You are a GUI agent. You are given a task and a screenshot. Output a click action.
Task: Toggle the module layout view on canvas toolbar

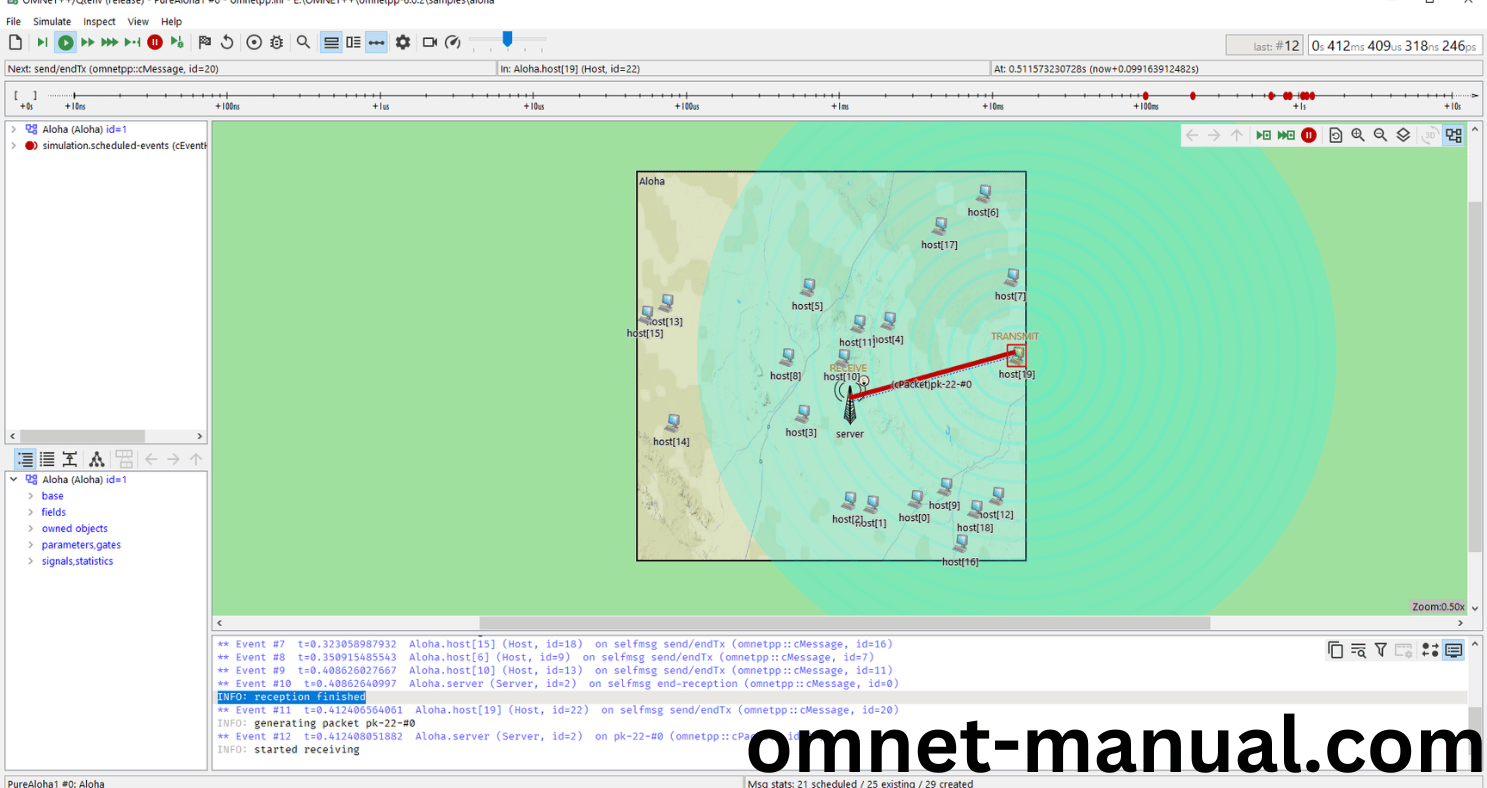click(x=1453, y=135)
